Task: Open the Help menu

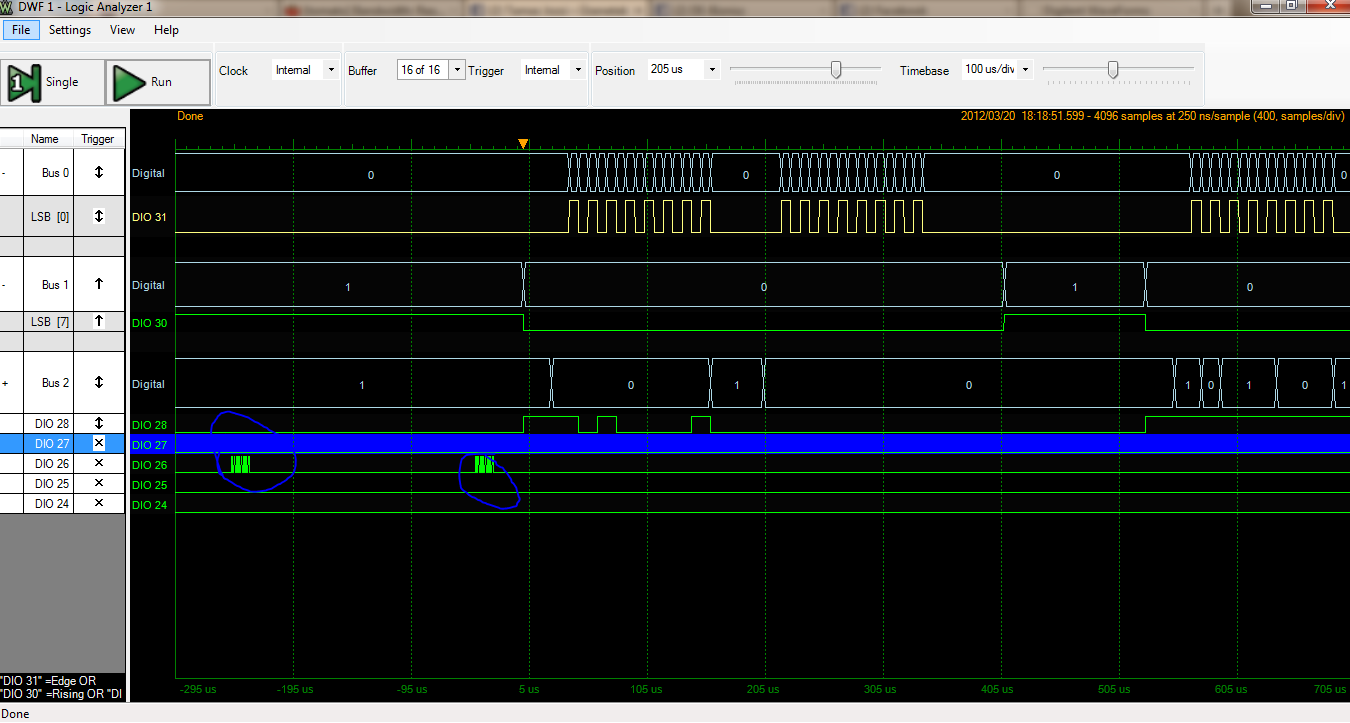Action: click(166, 30)
